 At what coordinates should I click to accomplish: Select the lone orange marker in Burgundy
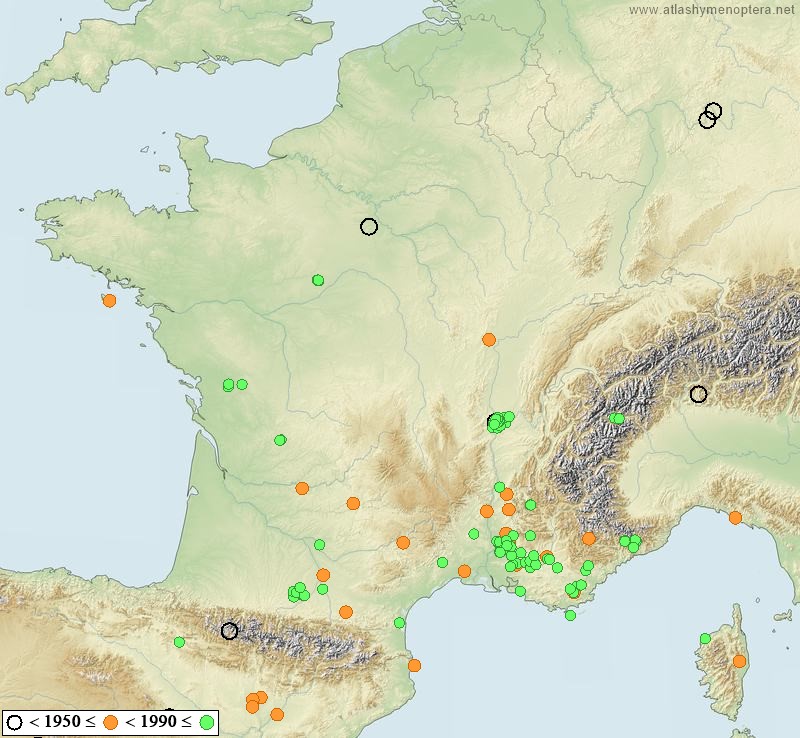pyautogui.click(x=489, y=339)
